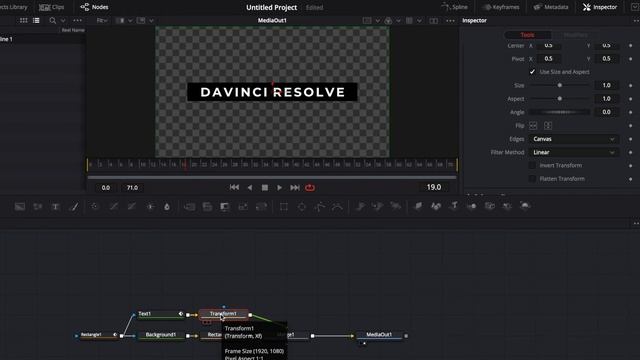Adjust the Angle slider
Viewport: 640px width, 360px height.
(560, 112)
